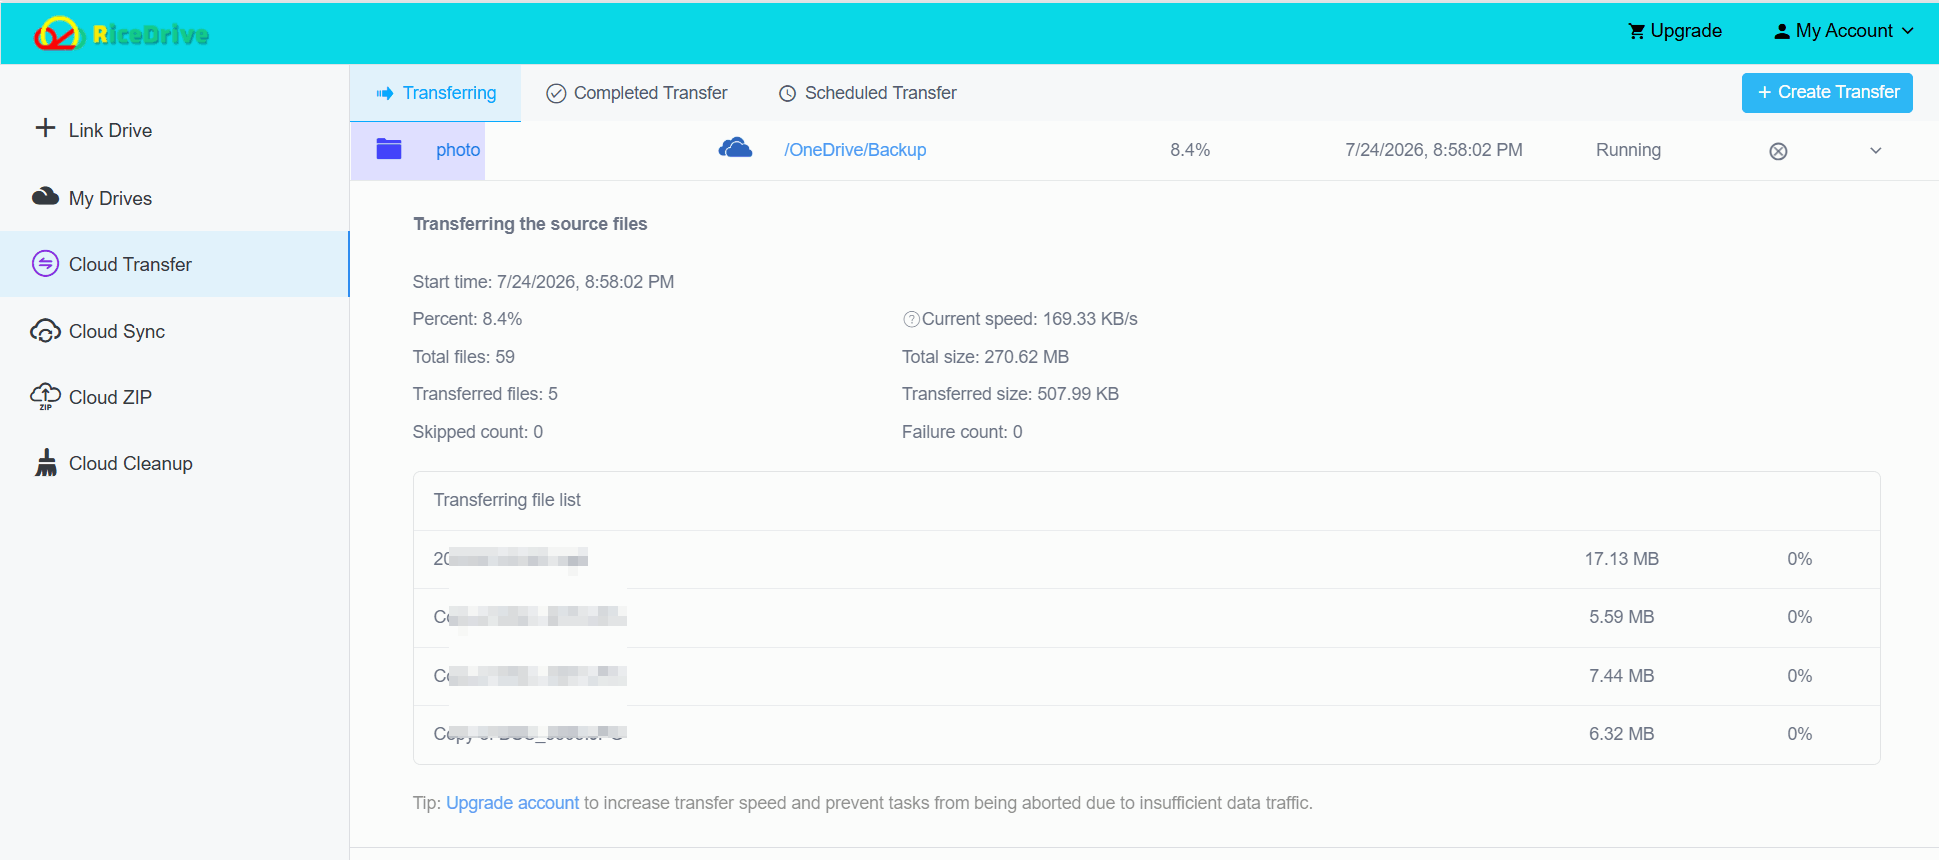Switch to the Completed Transfer tab

click(x=637, y=93)
